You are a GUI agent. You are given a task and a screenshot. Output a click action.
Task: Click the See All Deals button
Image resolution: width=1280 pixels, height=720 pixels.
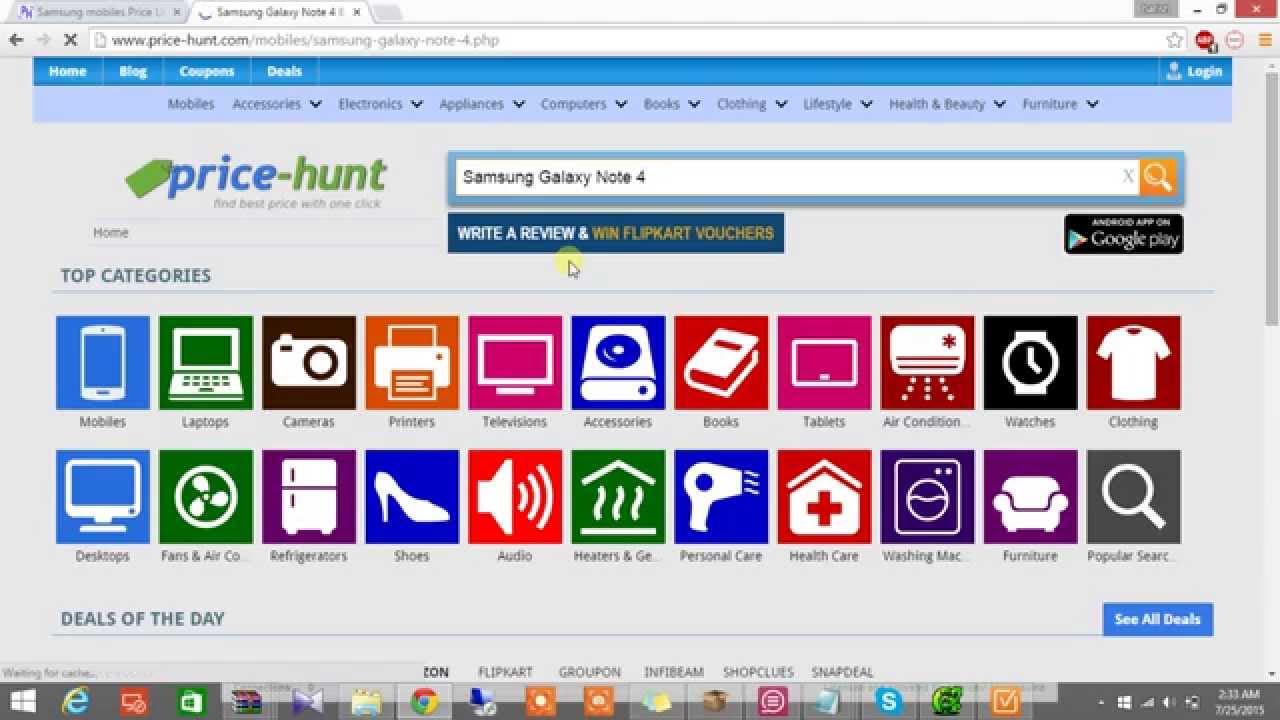(x=1158, y=619)
